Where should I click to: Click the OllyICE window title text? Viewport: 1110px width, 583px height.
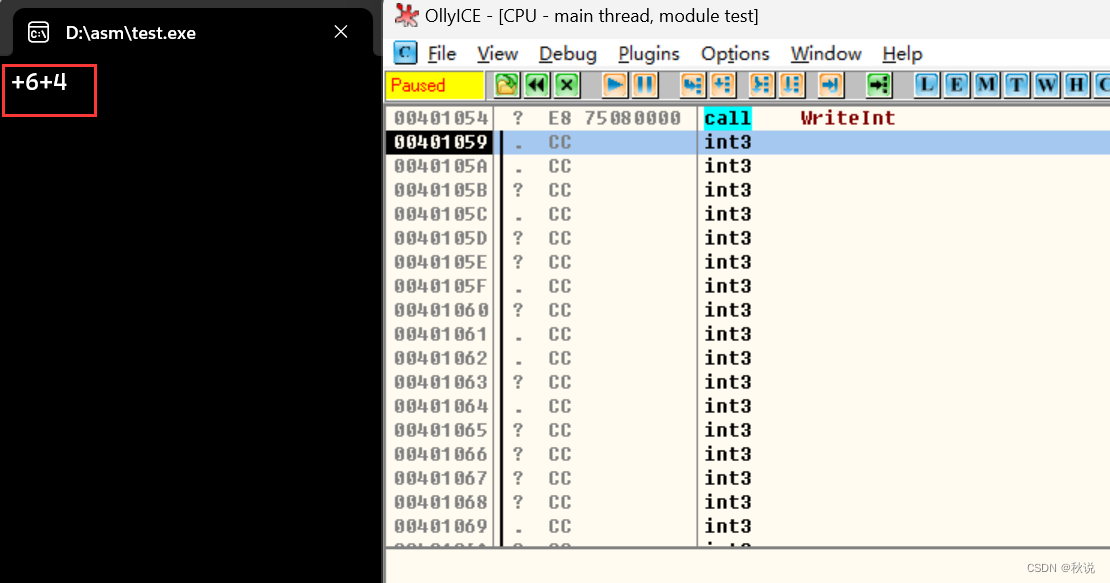point(592,16)
